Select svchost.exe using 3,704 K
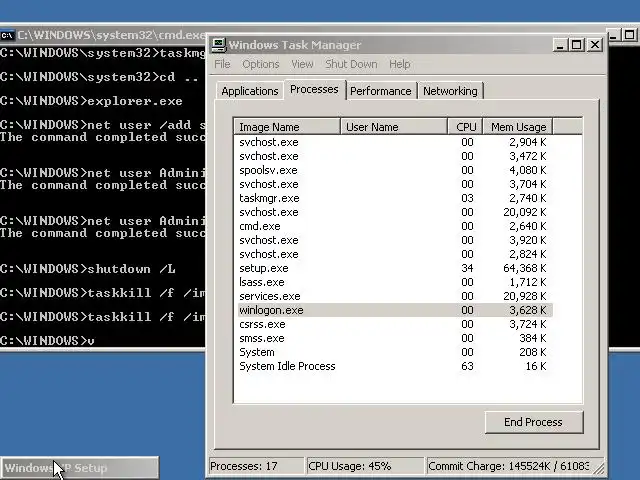 click(395, 184)
